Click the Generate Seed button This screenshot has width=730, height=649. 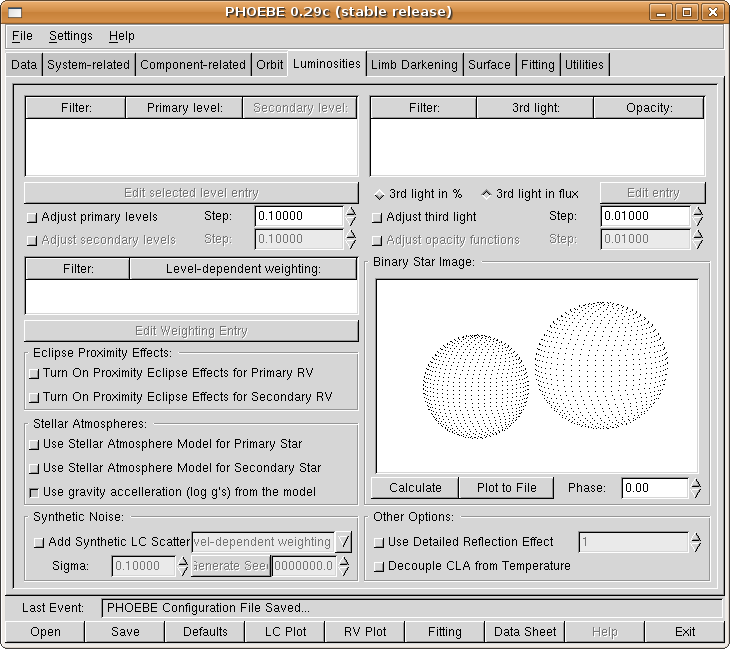click(230, 566)
